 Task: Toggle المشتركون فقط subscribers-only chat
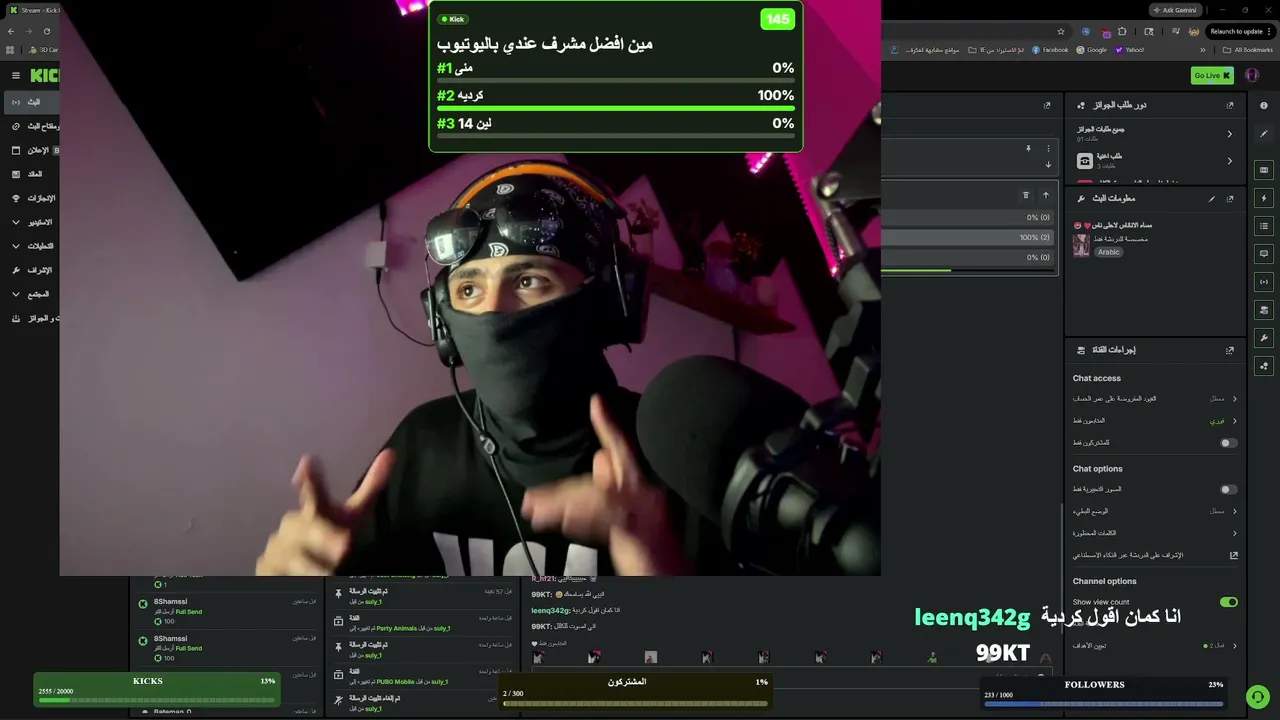click(x=1229, y=443)
